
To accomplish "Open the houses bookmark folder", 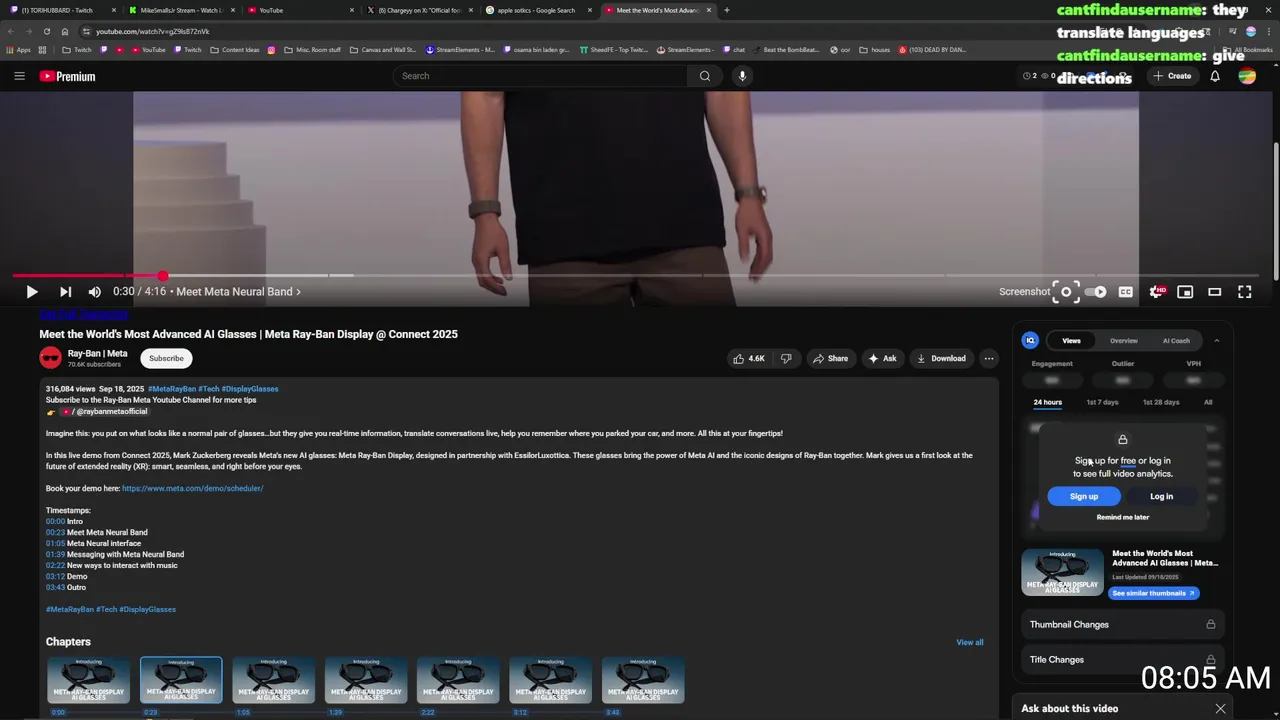I will tap(874, 49).
